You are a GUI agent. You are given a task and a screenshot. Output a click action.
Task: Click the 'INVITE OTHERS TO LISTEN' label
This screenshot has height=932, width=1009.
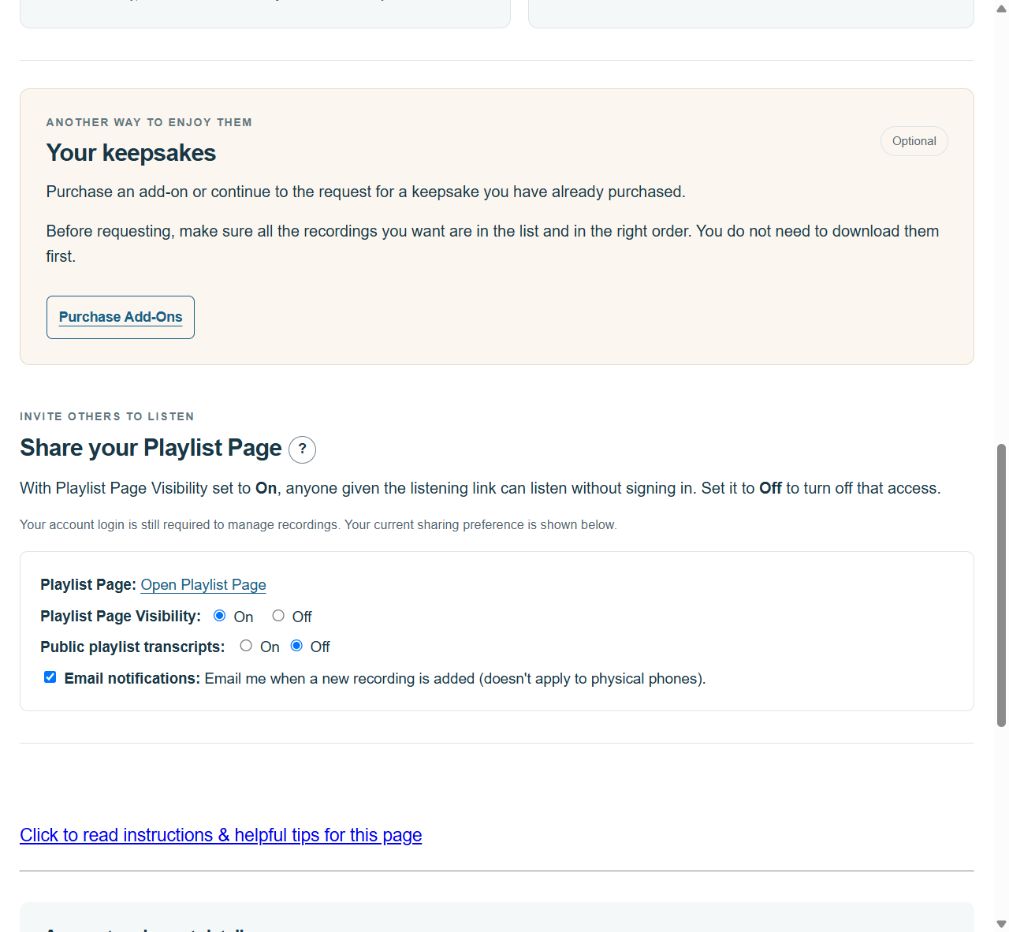pyautogui.click(x=107, y=416)
